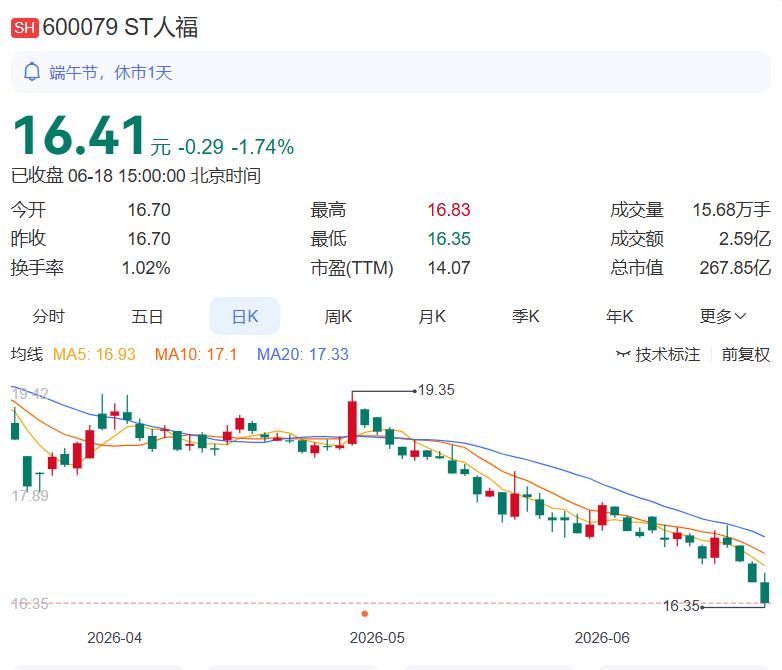Click the 2026-06 date axis label
The width and height of the screenshot is (782, 670).
coord(602,638)
